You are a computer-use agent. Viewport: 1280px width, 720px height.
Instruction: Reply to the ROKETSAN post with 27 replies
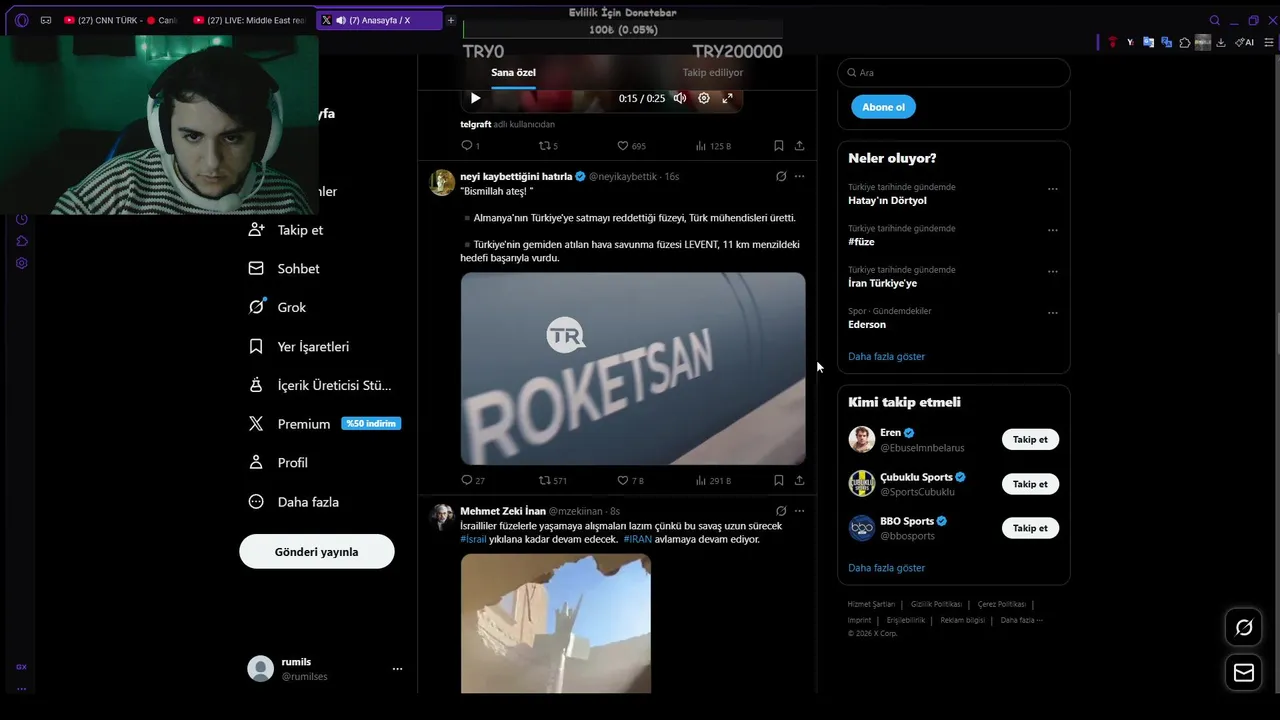coord(473,480)
